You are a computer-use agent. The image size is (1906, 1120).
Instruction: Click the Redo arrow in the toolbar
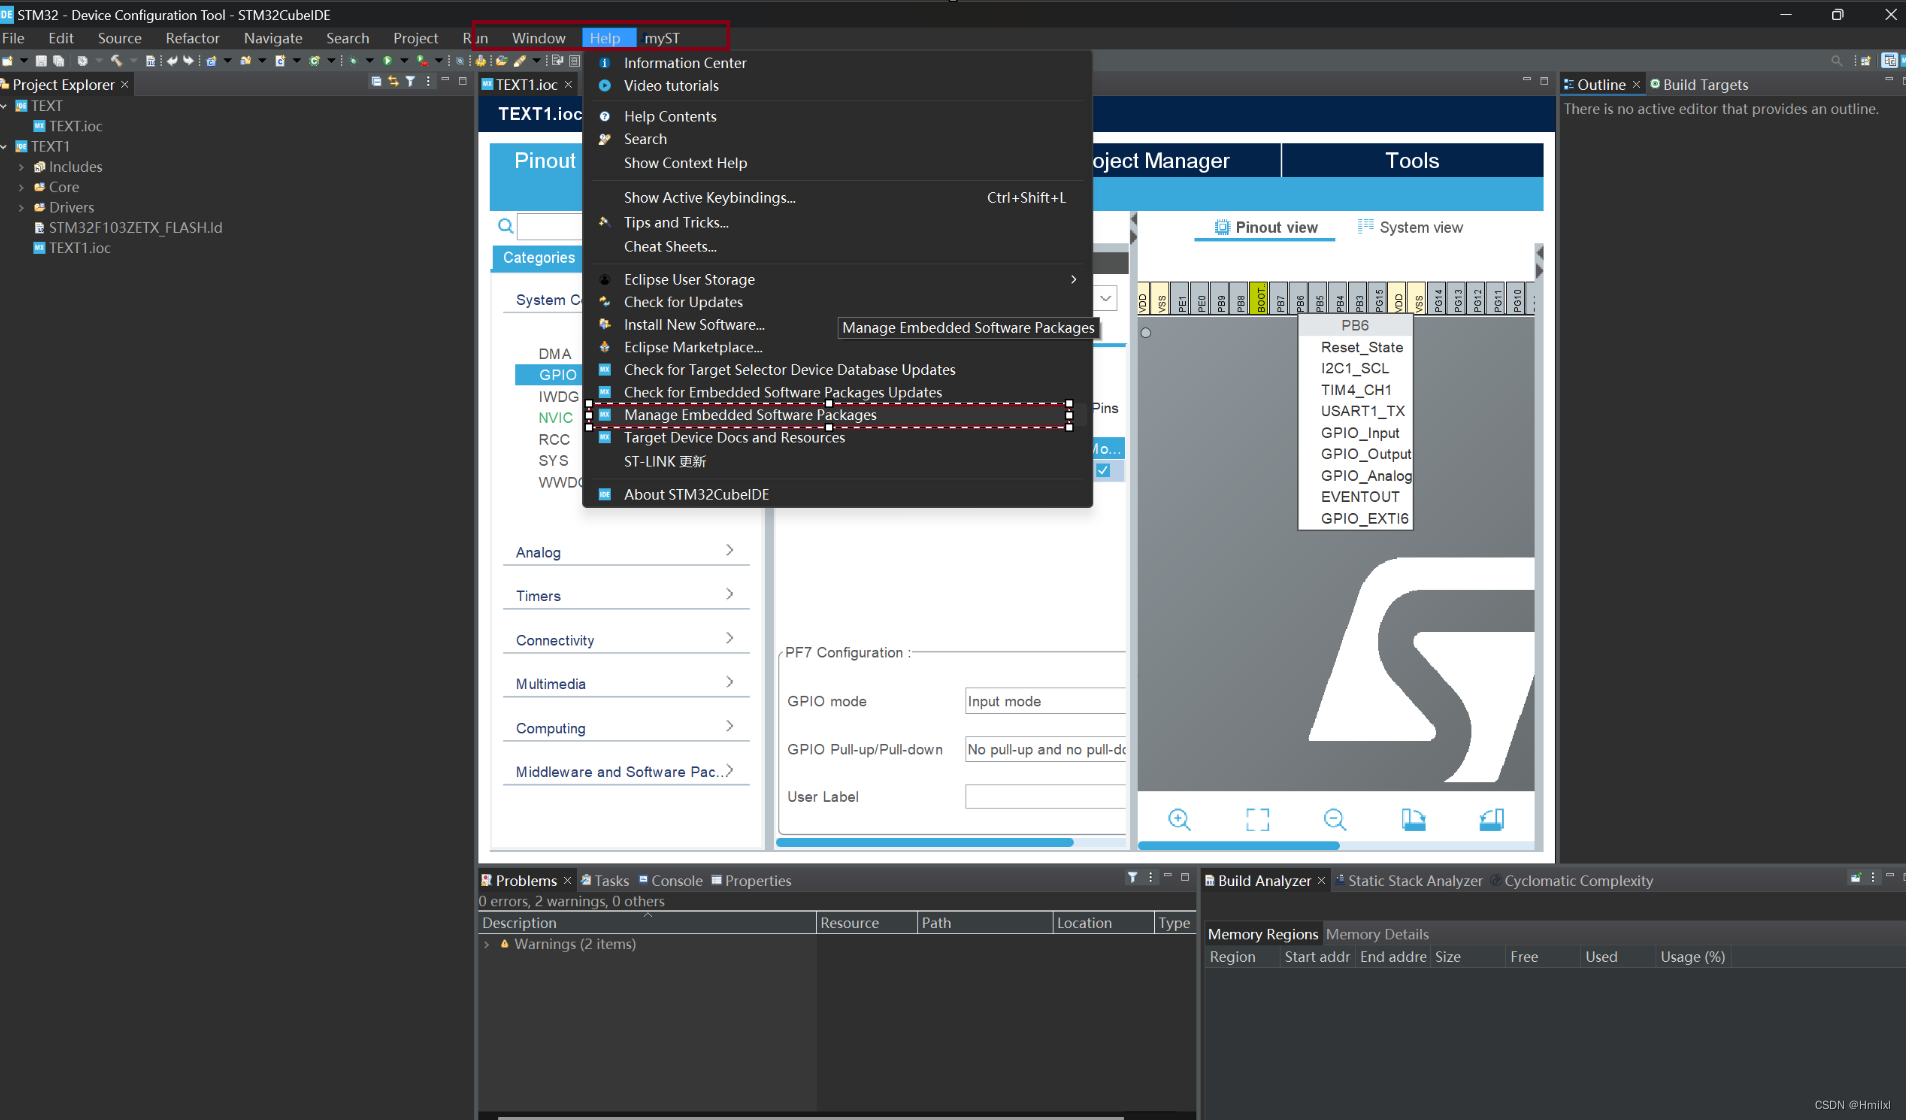click(x=188, y=61)
